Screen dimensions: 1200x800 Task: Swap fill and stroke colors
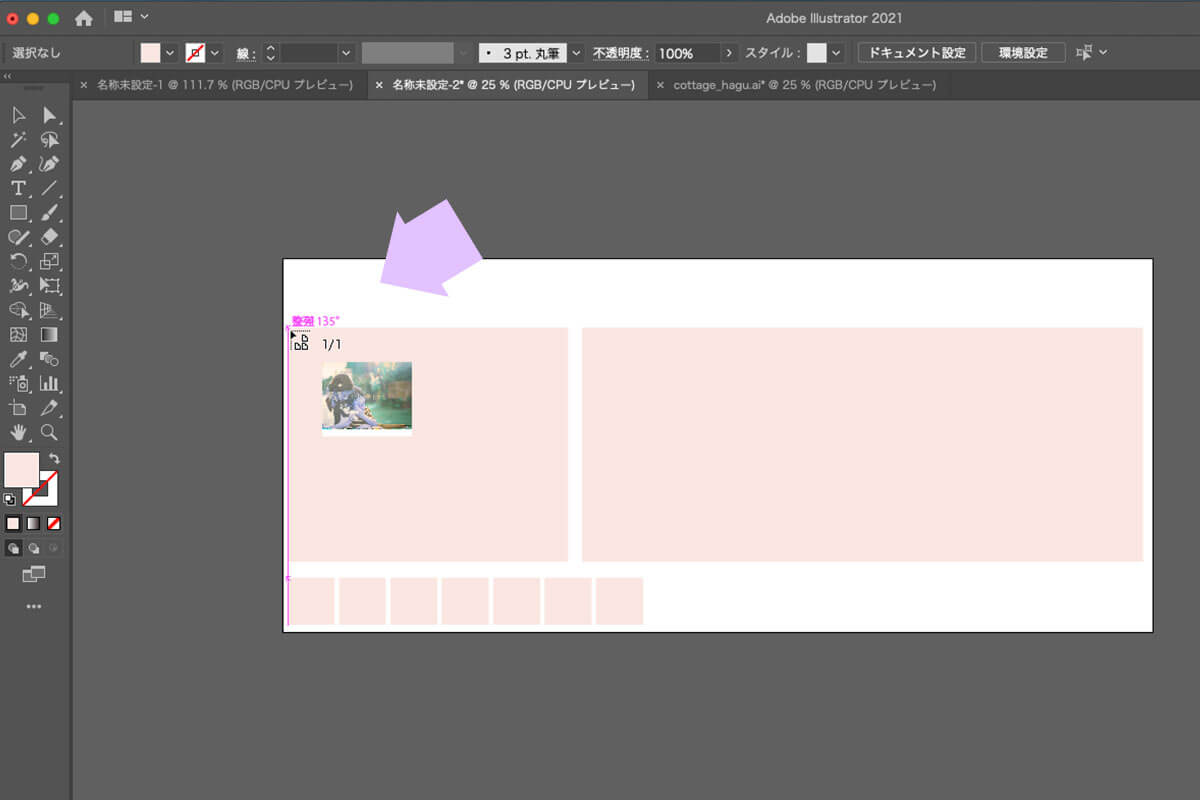(x=54, y=458)
